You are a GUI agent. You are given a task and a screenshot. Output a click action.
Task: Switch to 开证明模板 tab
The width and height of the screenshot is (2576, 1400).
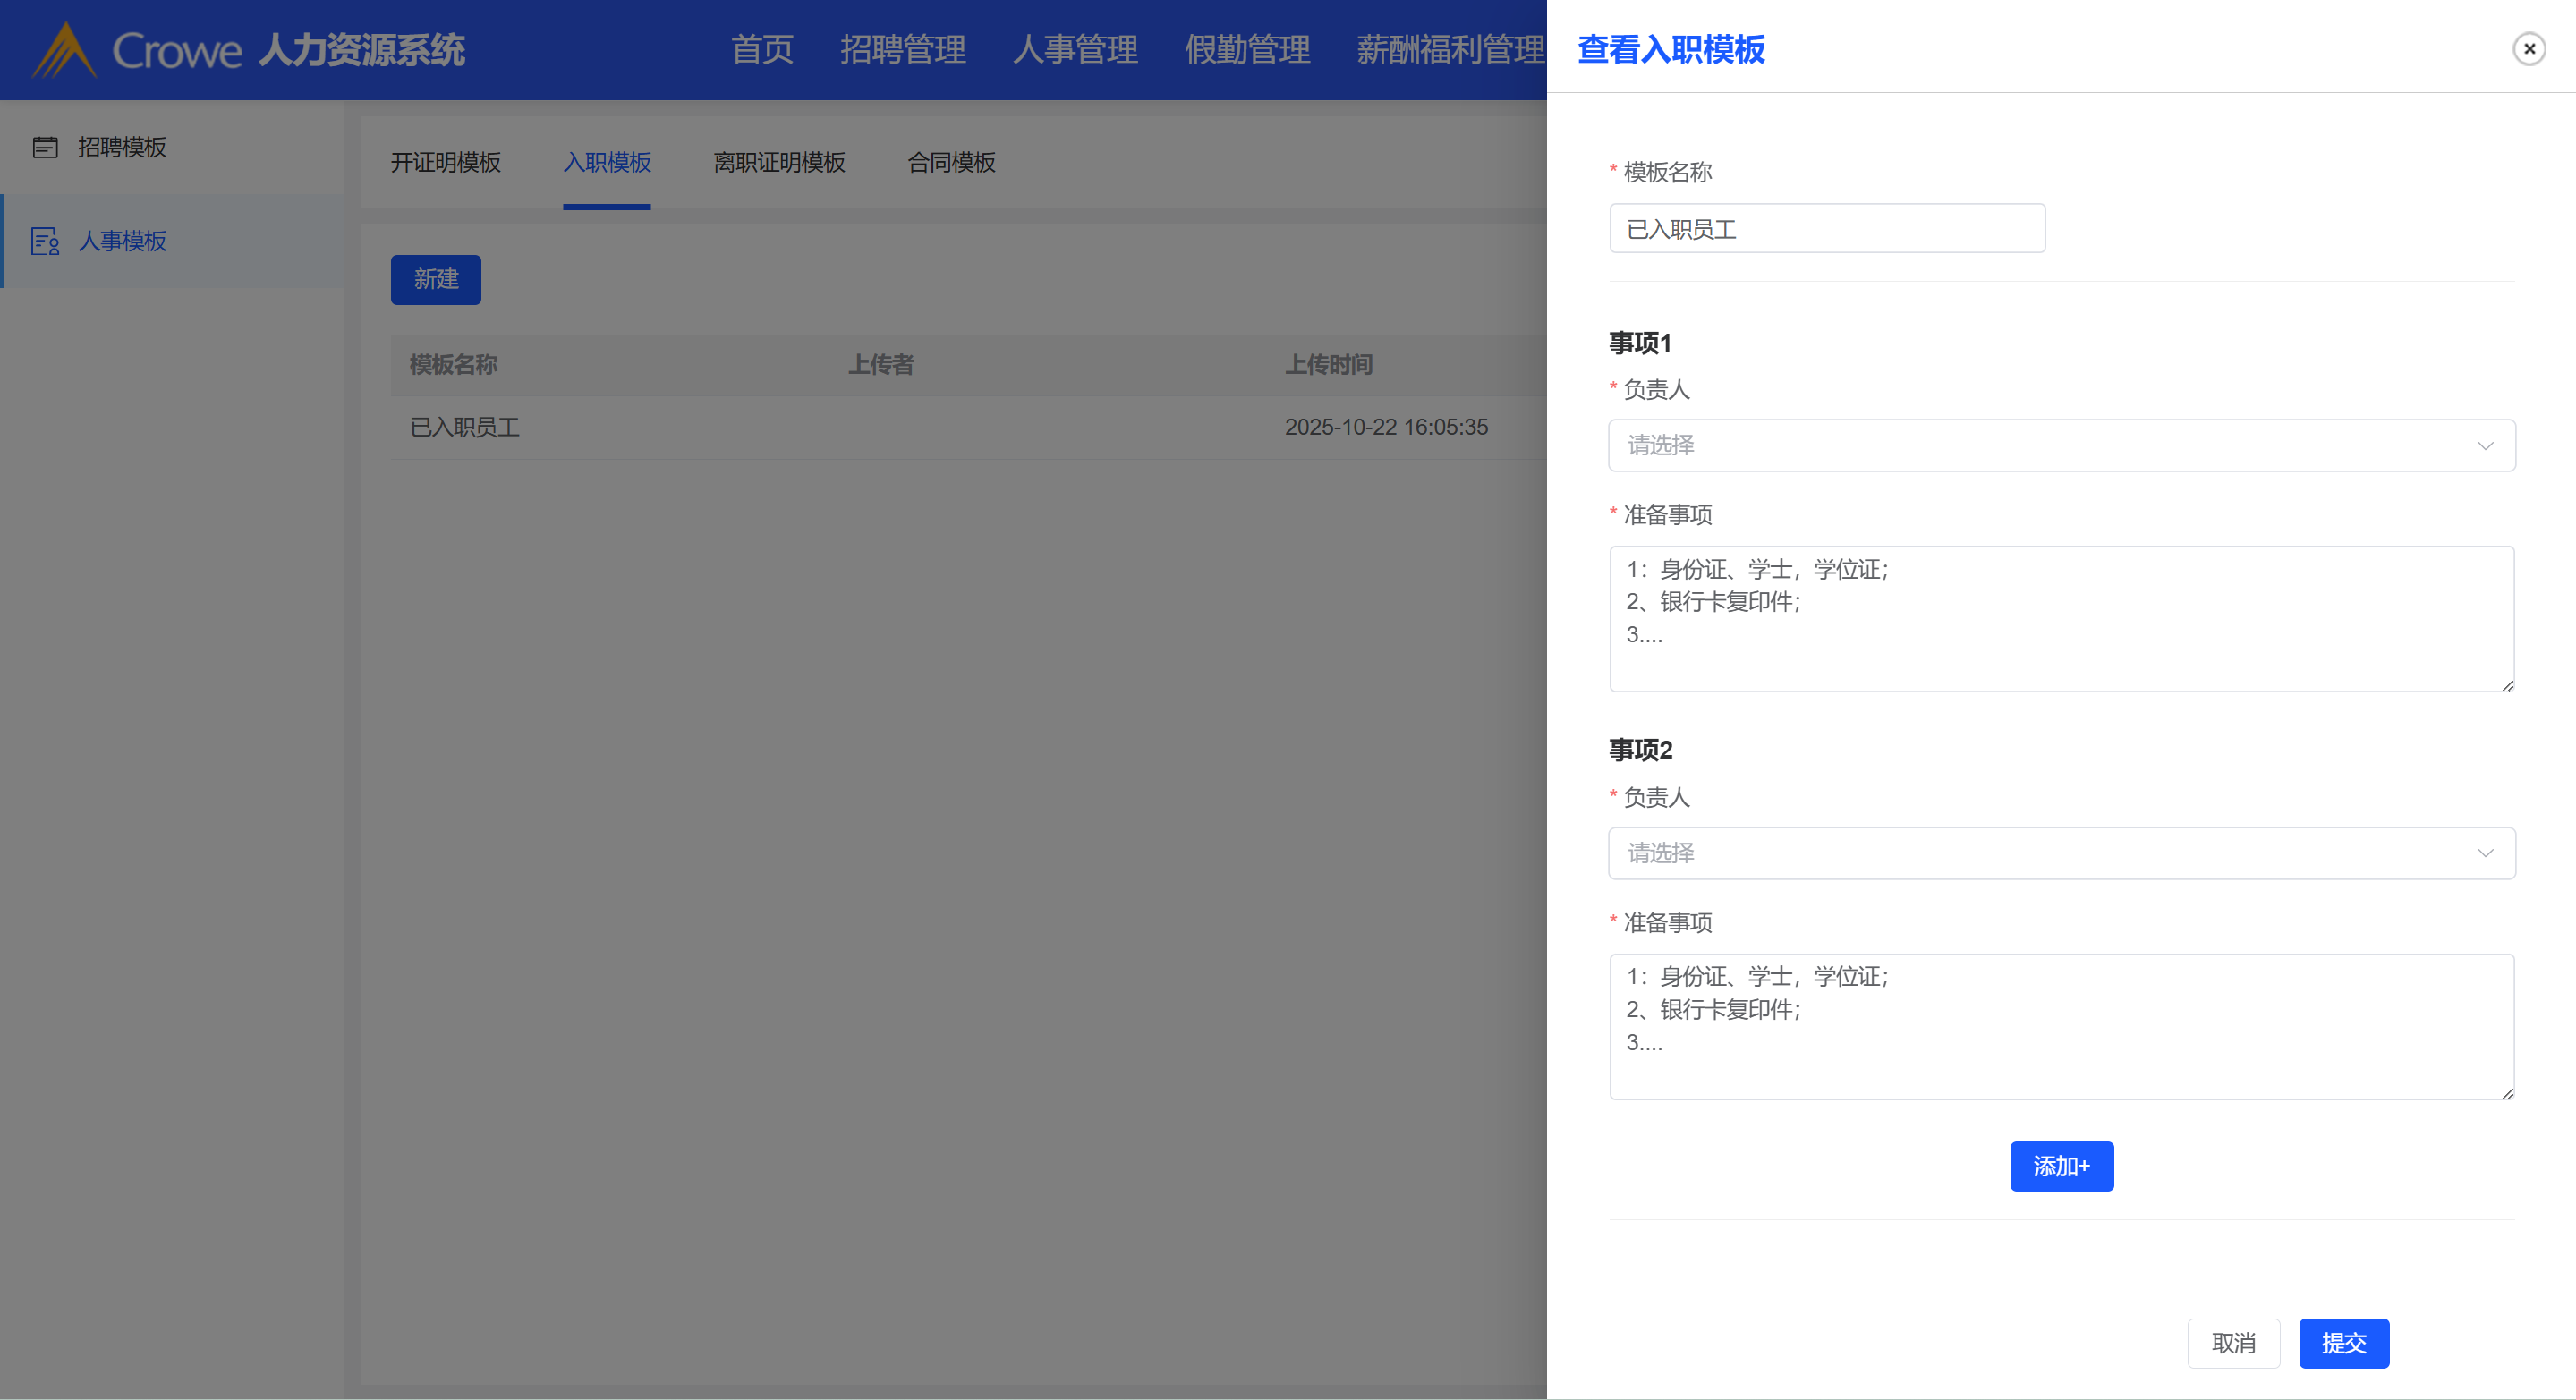[445, 163]
